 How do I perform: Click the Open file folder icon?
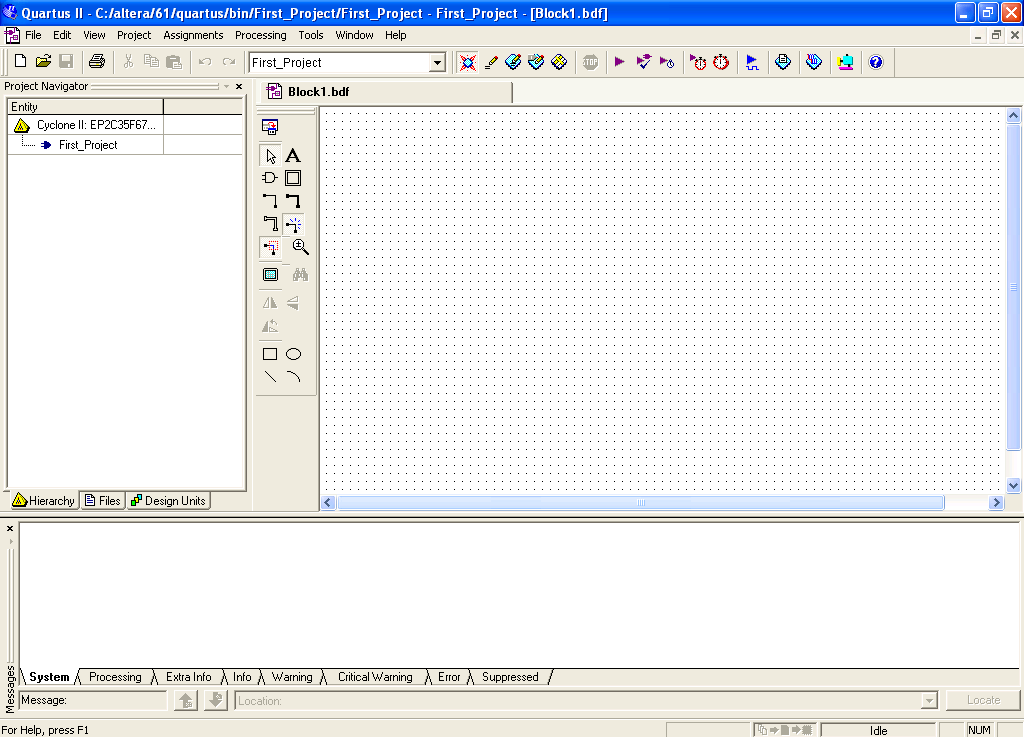43,61
